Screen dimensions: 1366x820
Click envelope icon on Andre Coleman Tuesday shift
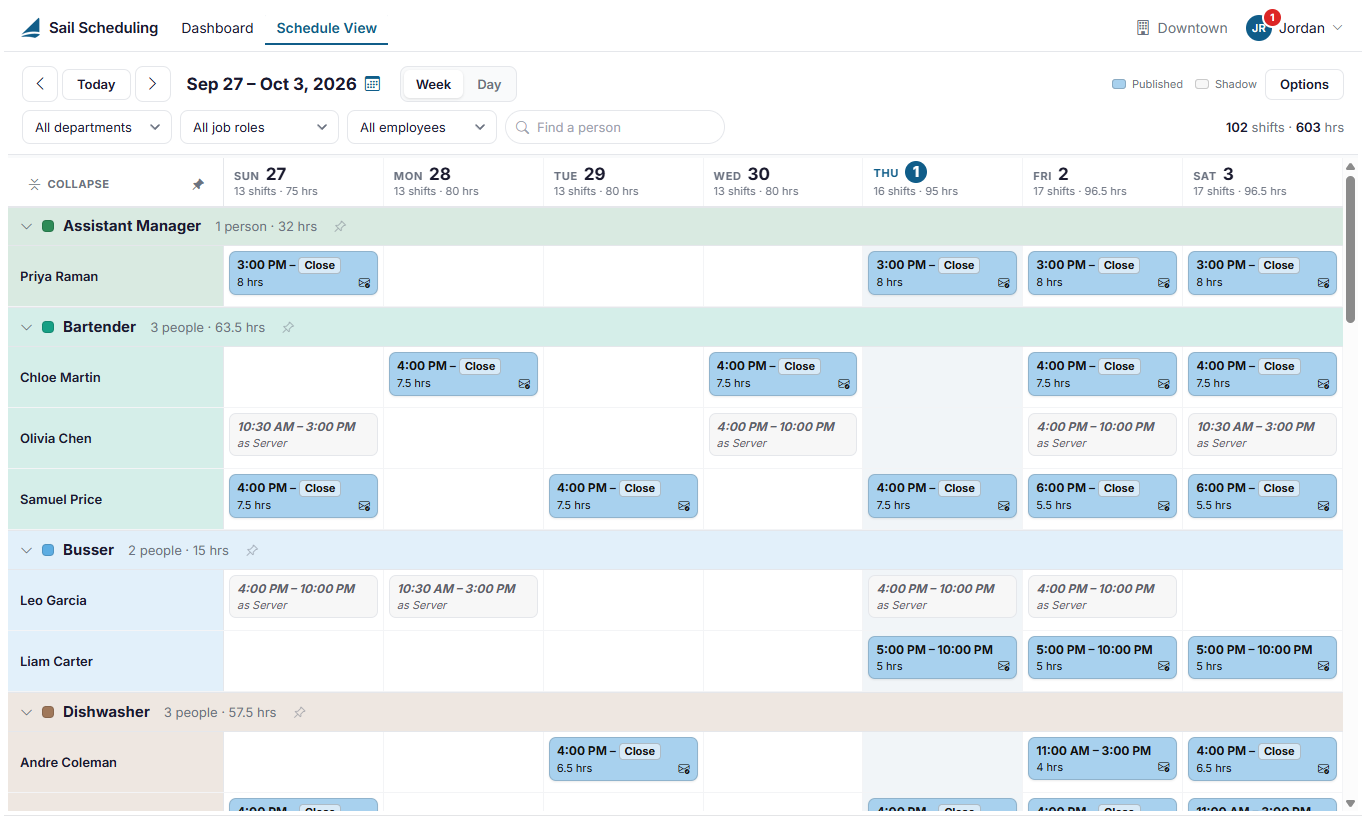tap(684, 769)
